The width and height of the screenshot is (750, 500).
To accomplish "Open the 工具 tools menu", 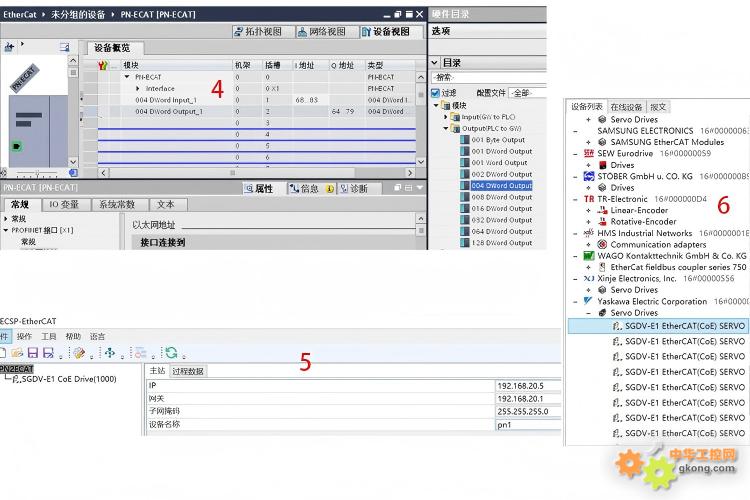I will click(48, 336).
